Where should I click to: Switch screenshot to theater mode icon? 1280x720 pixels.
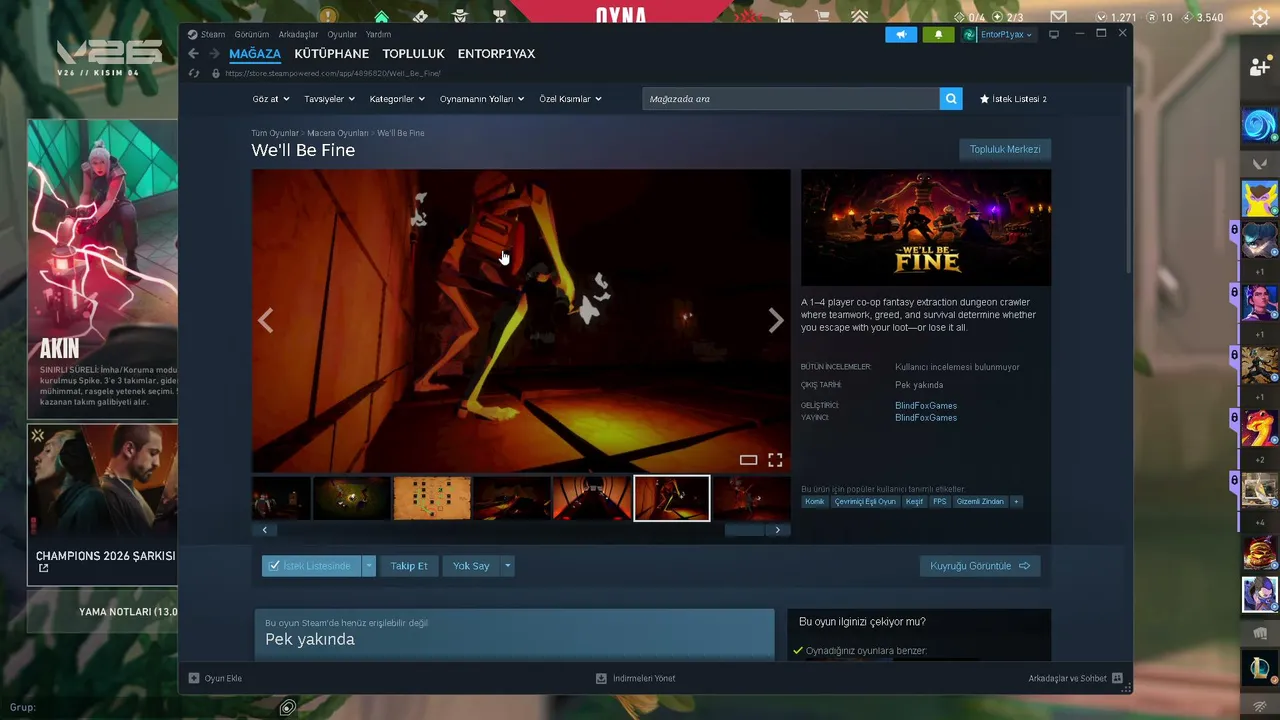(x=748, y=460)
